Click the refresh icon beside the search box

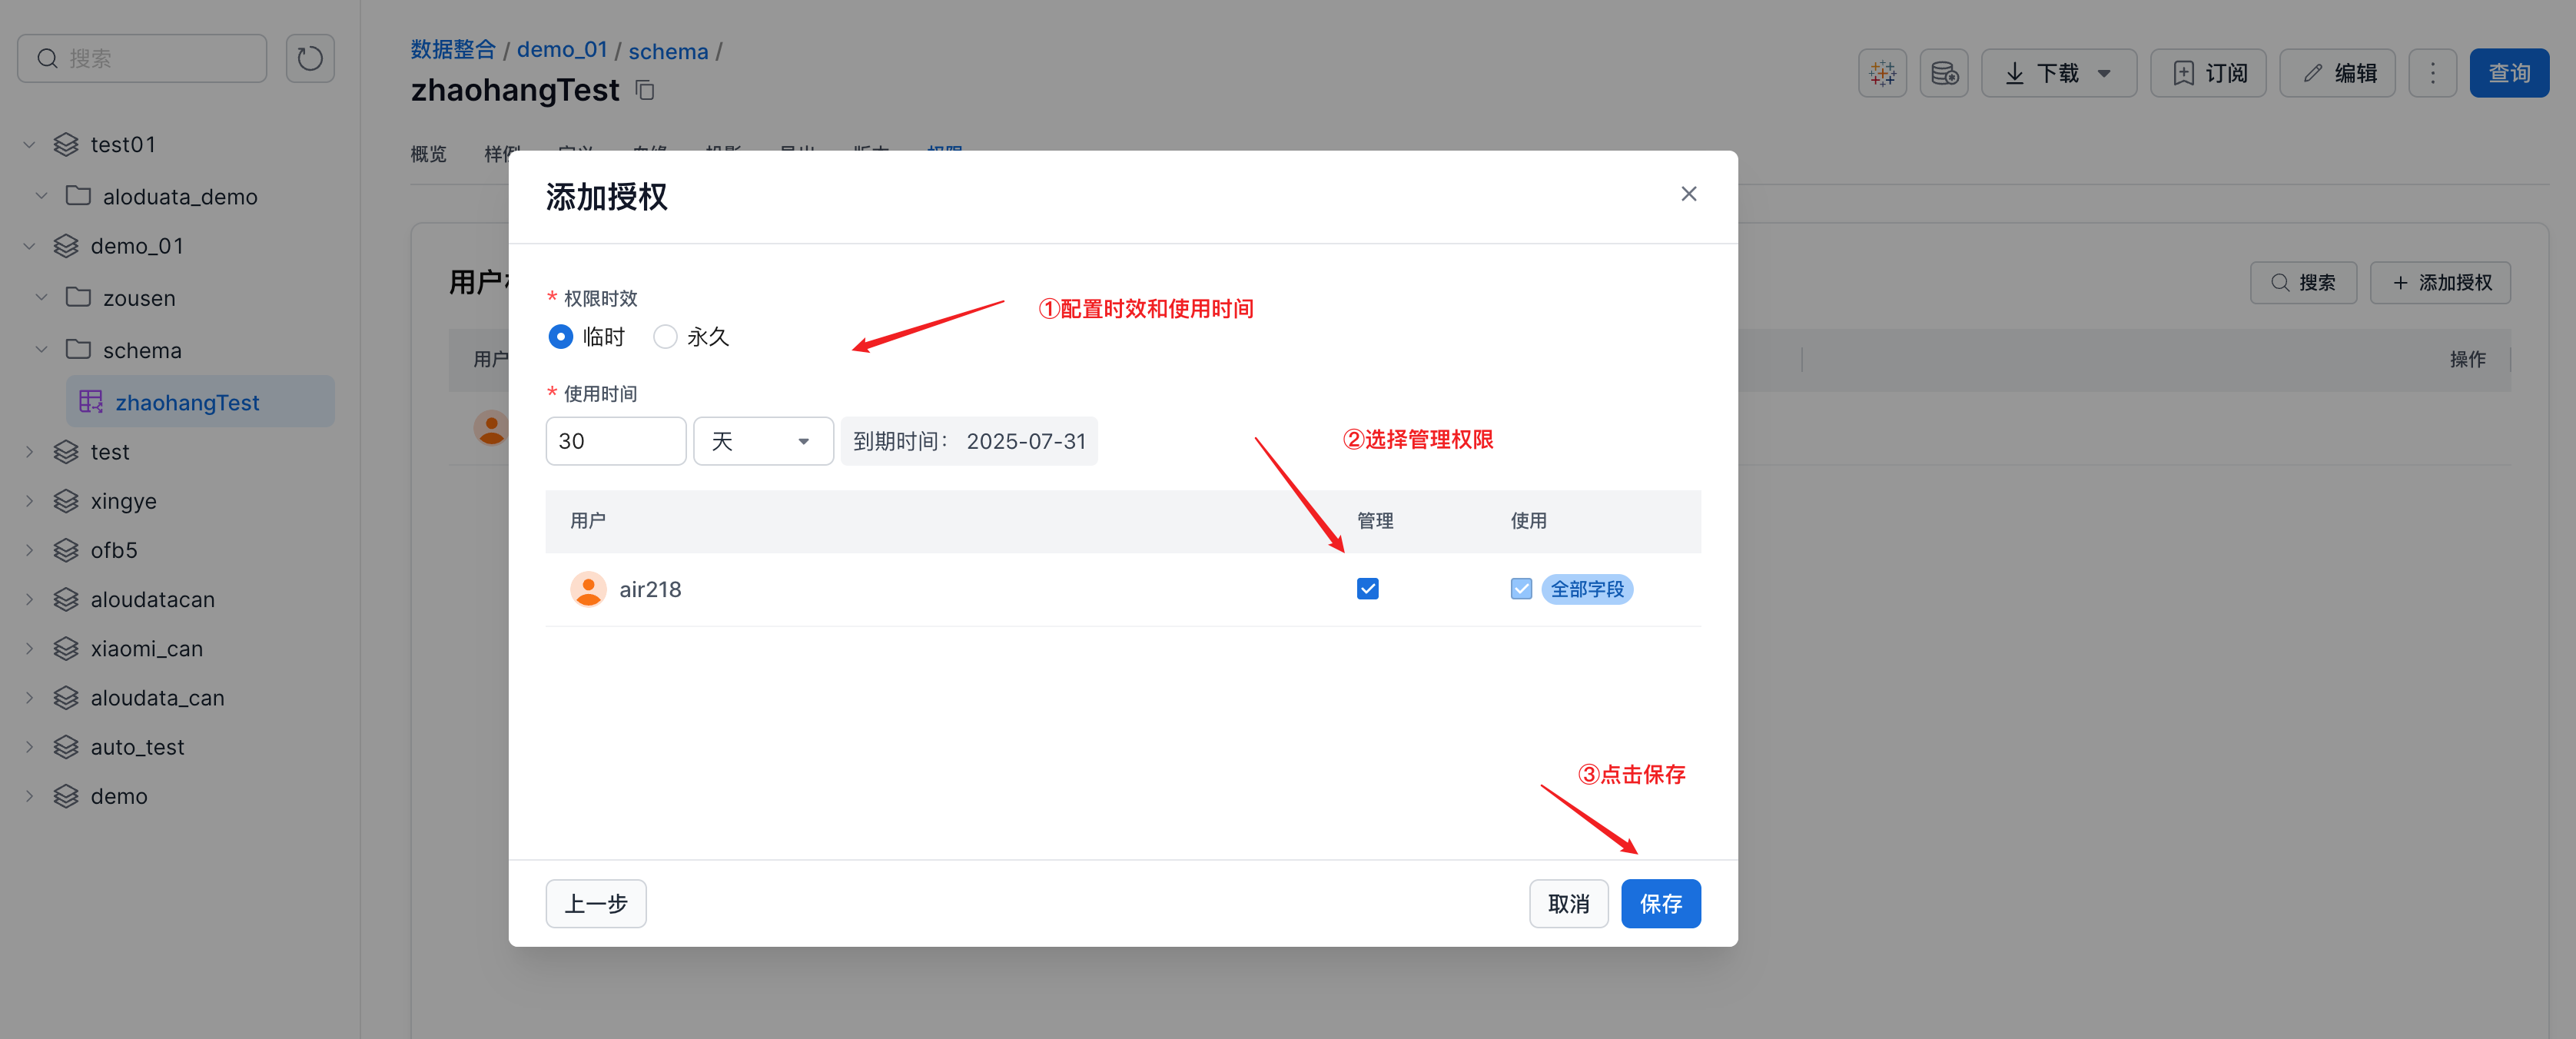coord(310,58)
